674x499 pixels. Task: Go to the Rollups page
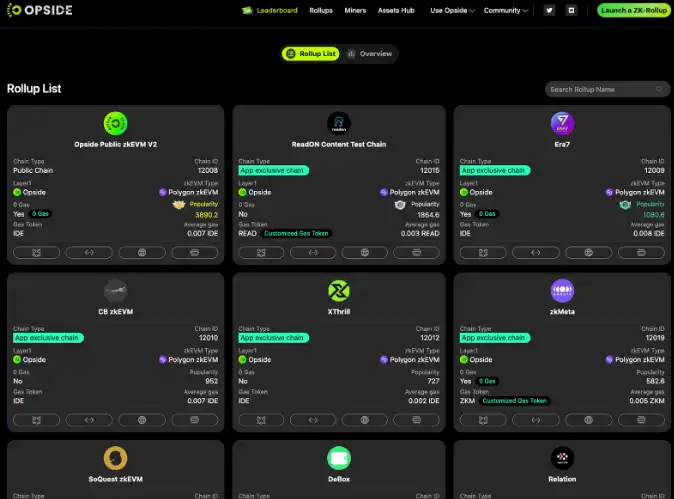pyautogui.click(x=321, y=10)
